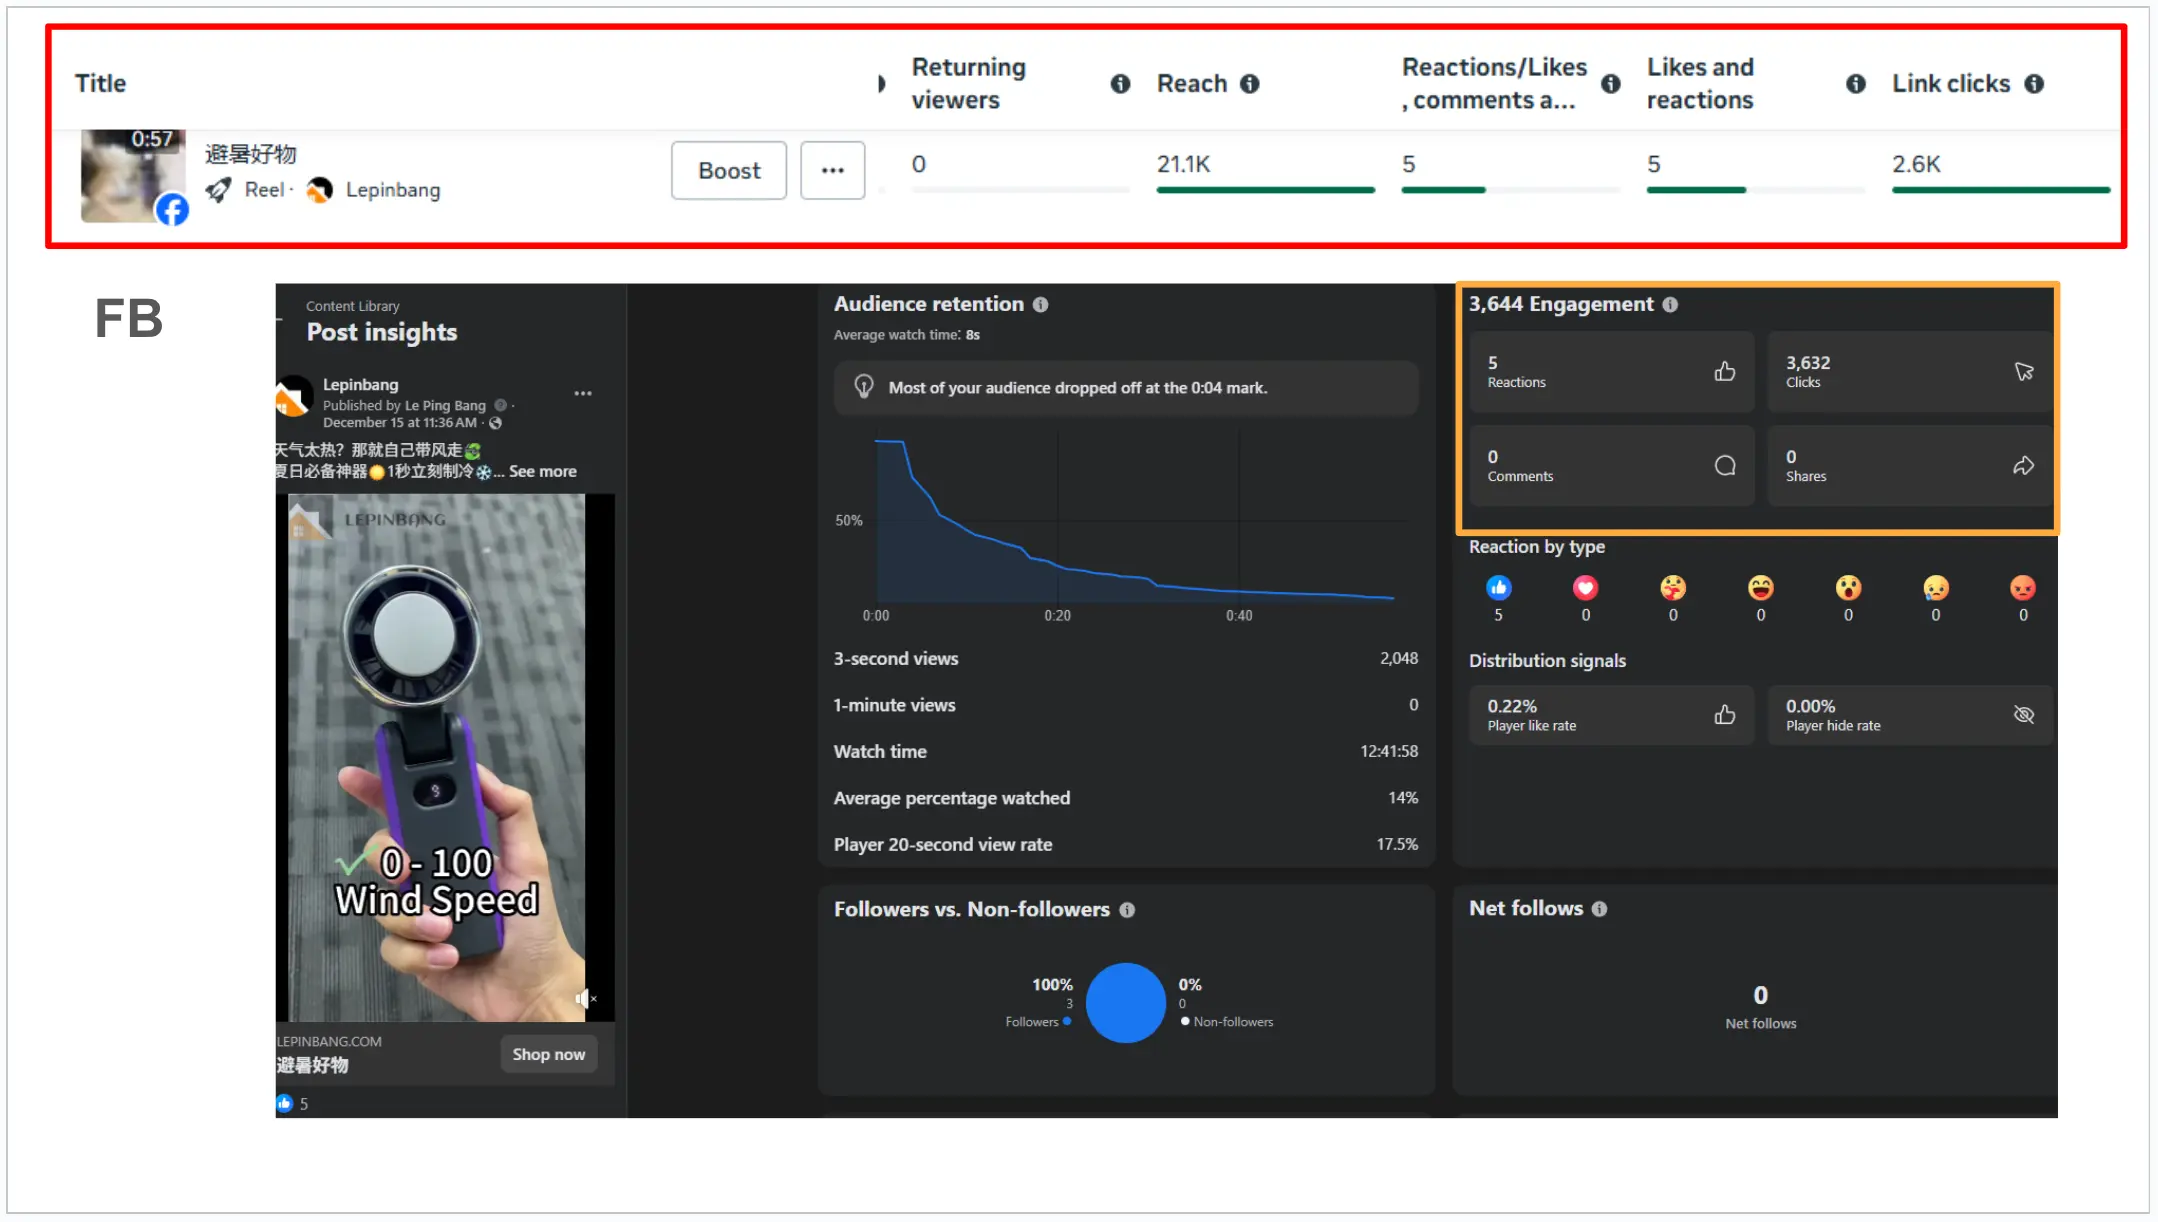Click the hidden-eye icon beside Player hide rate
The image size is (2158, 1222).
tap(2024, 714)
